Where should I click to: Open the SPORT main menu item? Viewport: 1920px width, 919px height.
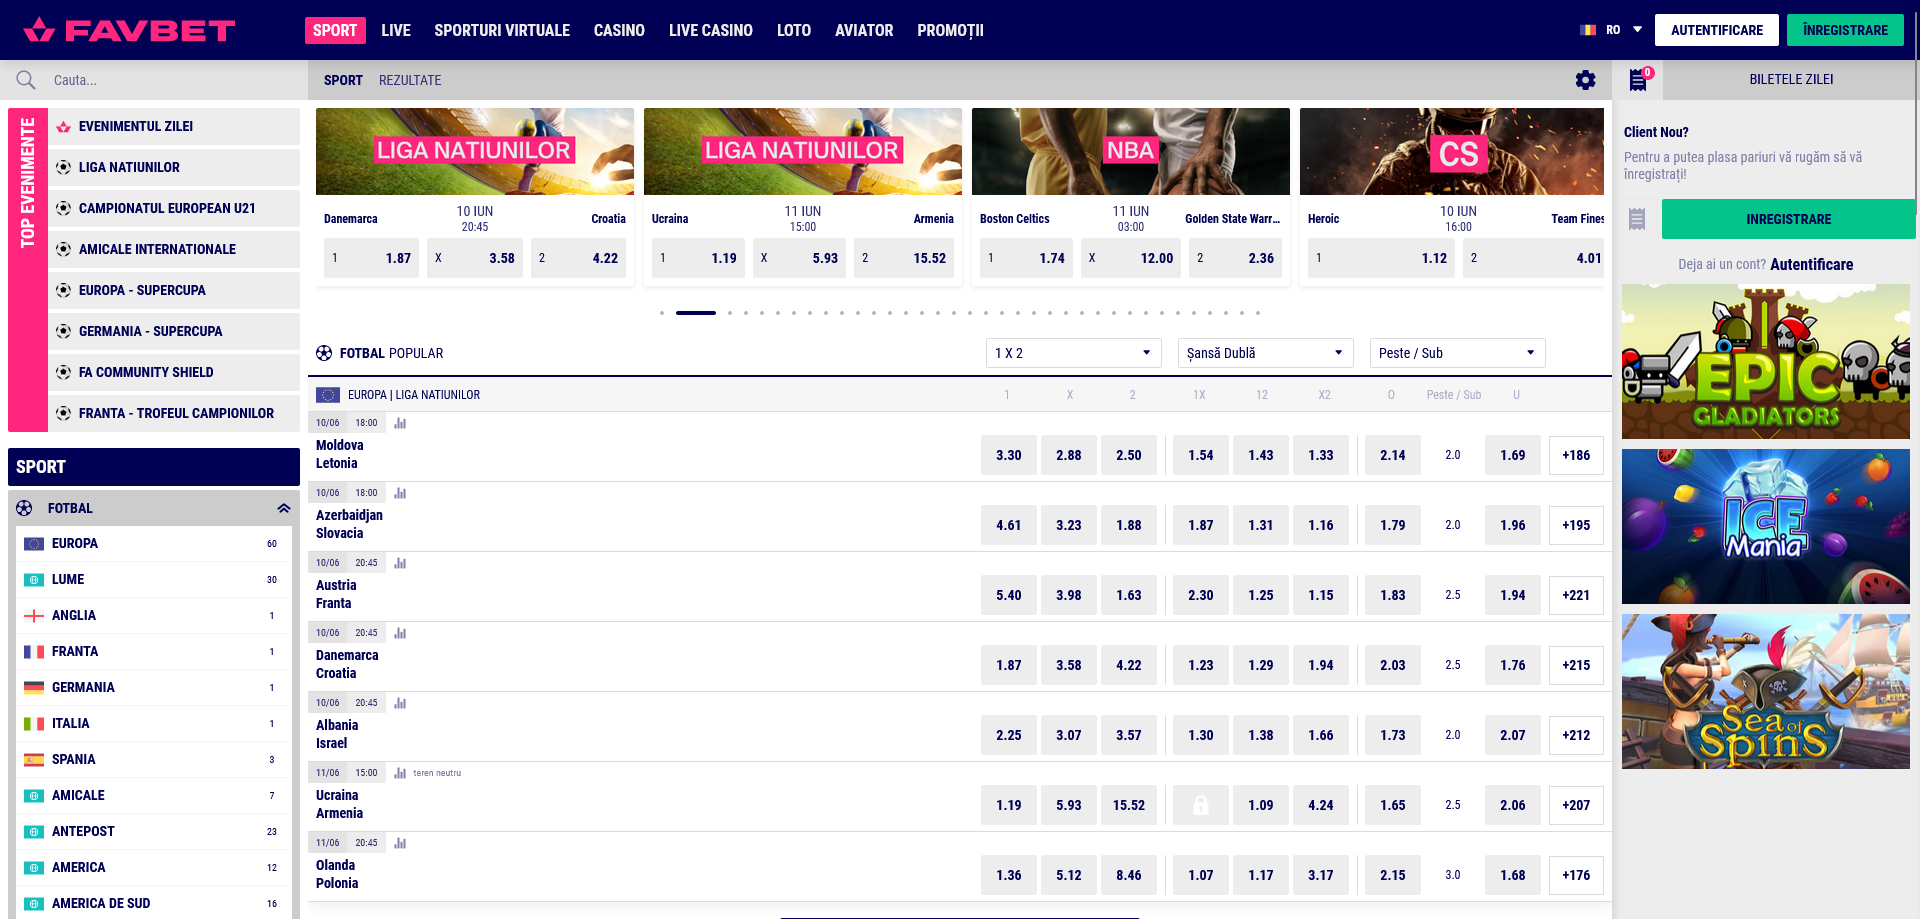tap(335, 30)
